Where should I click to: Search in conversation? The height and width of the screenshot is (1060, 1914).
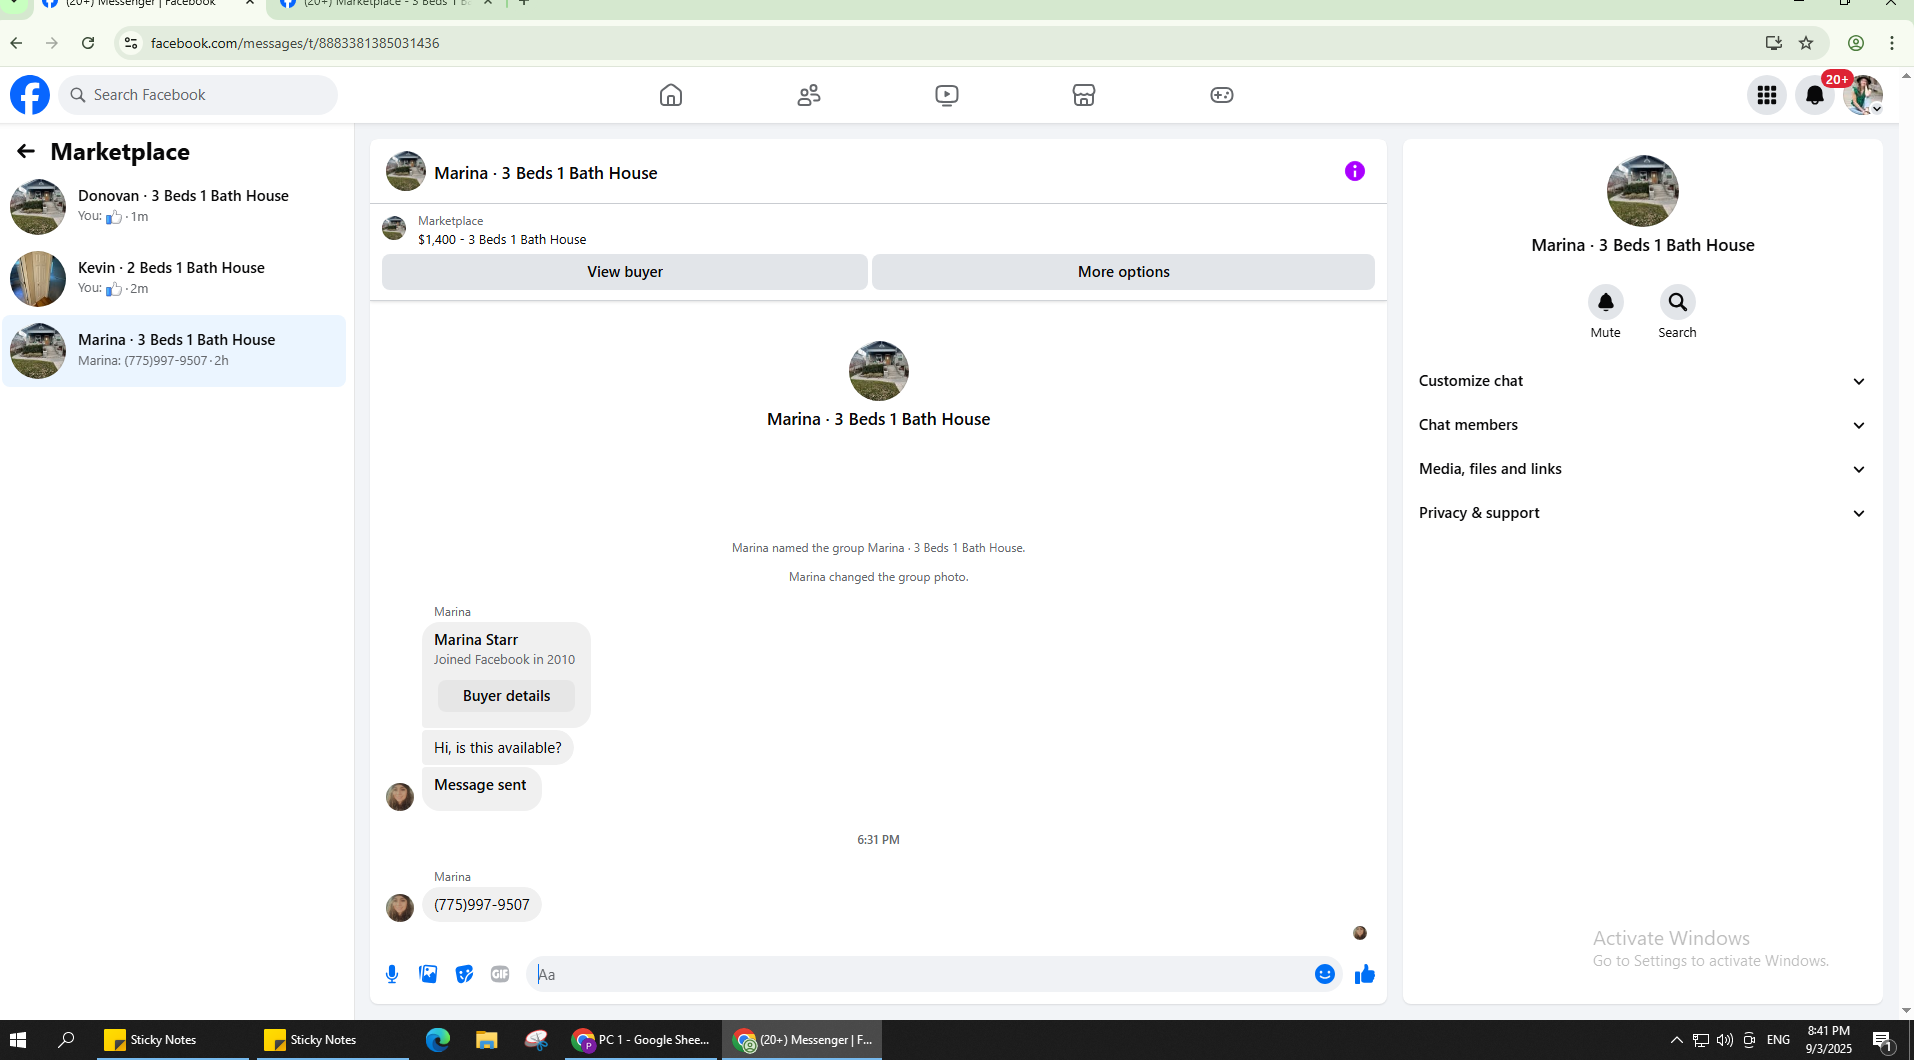tap(1678, 302)
